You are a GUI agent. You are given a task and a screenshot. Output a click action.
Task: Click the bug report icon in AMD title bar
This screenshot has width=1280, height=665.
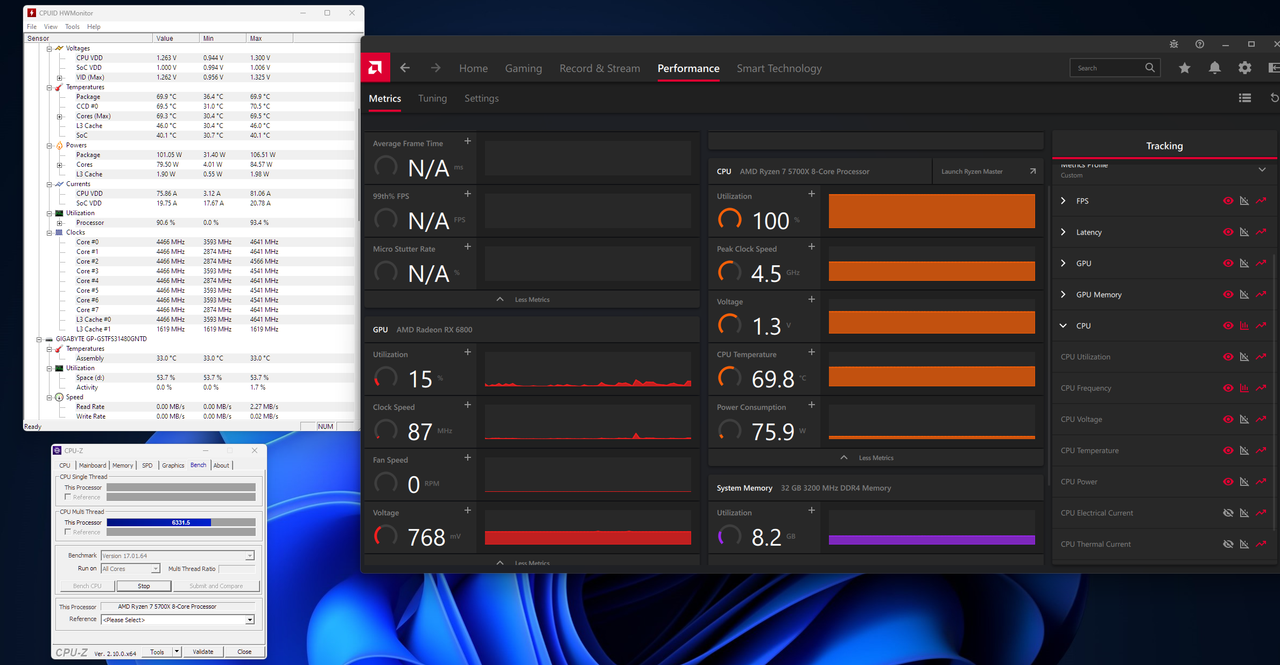(x=1174, y=44)
